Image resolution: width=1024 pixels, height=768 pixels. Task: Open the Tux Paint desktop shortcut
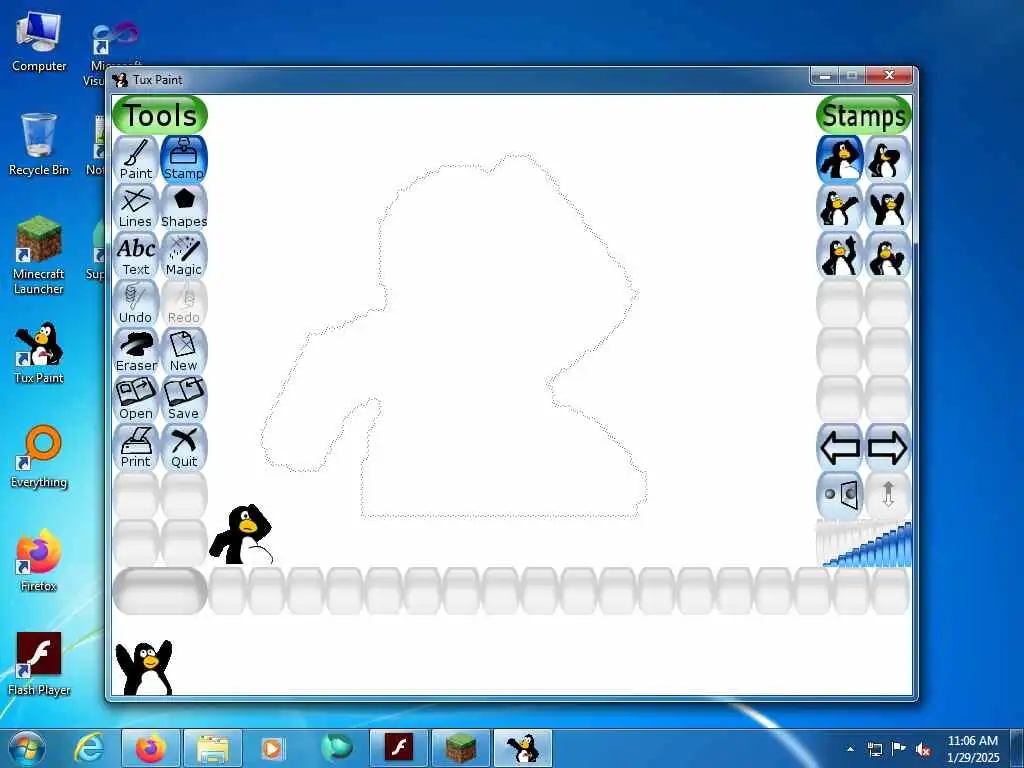[x=39, y=353]
